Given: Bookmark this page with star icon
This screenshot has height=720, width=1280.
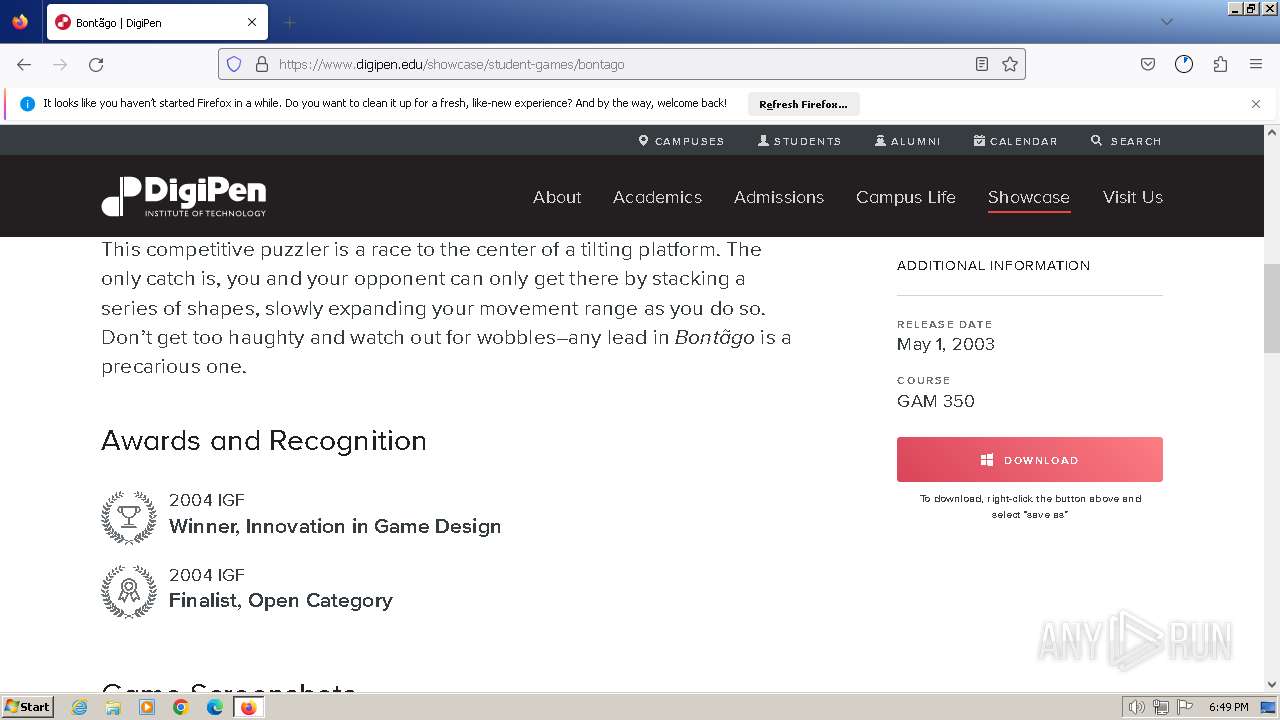Looking at the screenshot, I should pos(1010,64).
